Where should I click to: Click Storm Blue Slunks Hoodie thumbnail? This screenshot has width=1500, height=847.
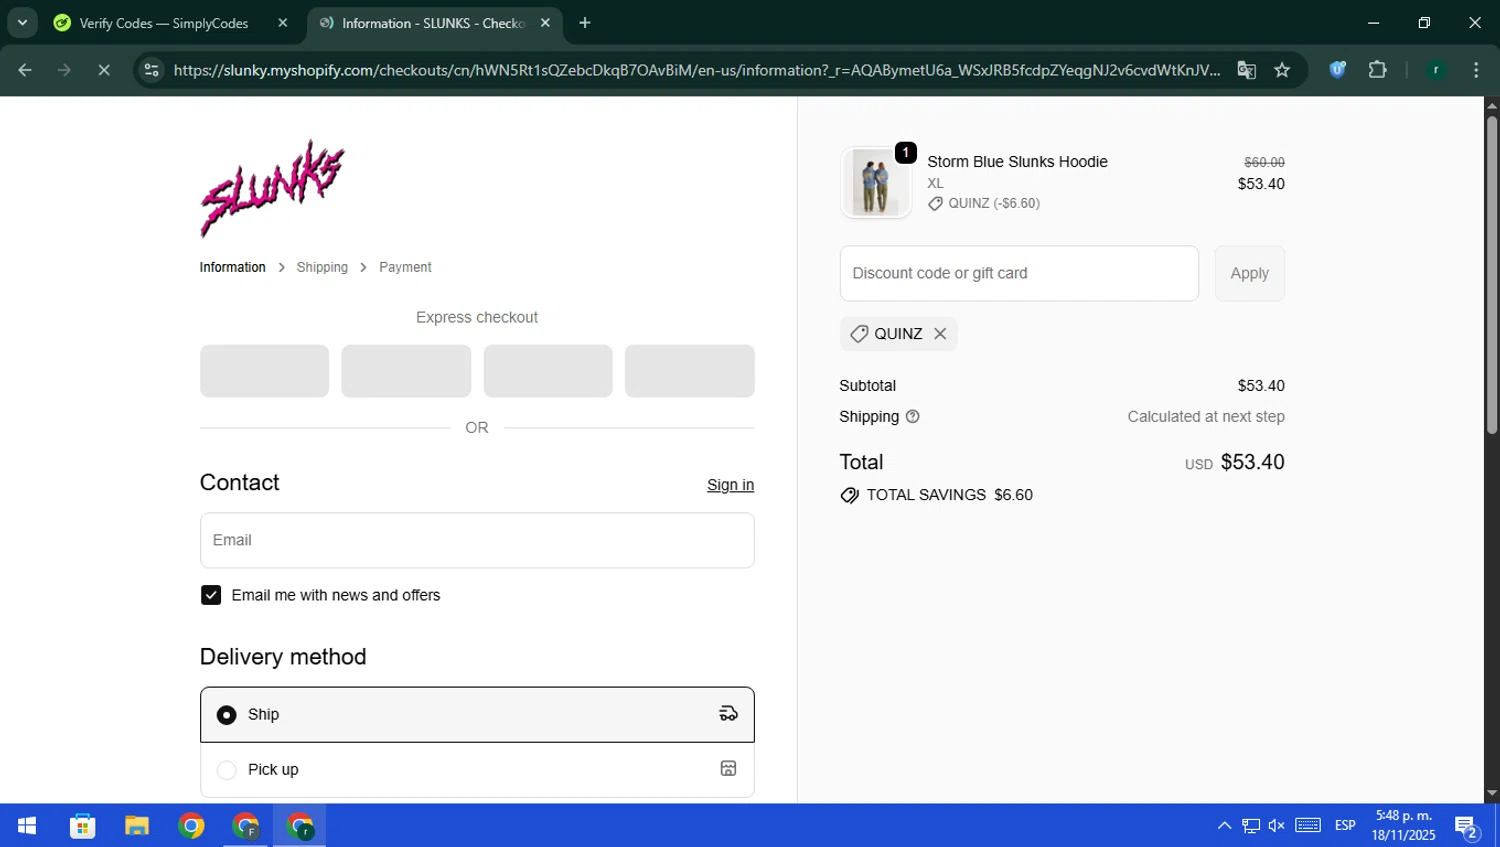point(875,183)
